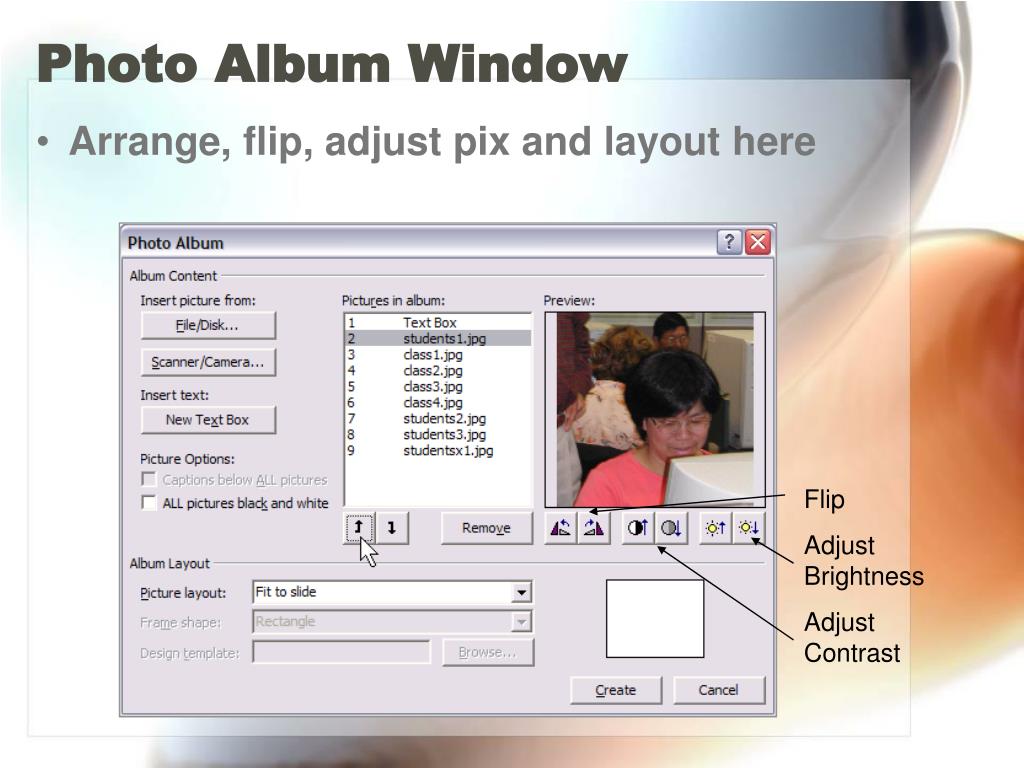Select students2.jpg in pictures list

[x=438, y=419]
